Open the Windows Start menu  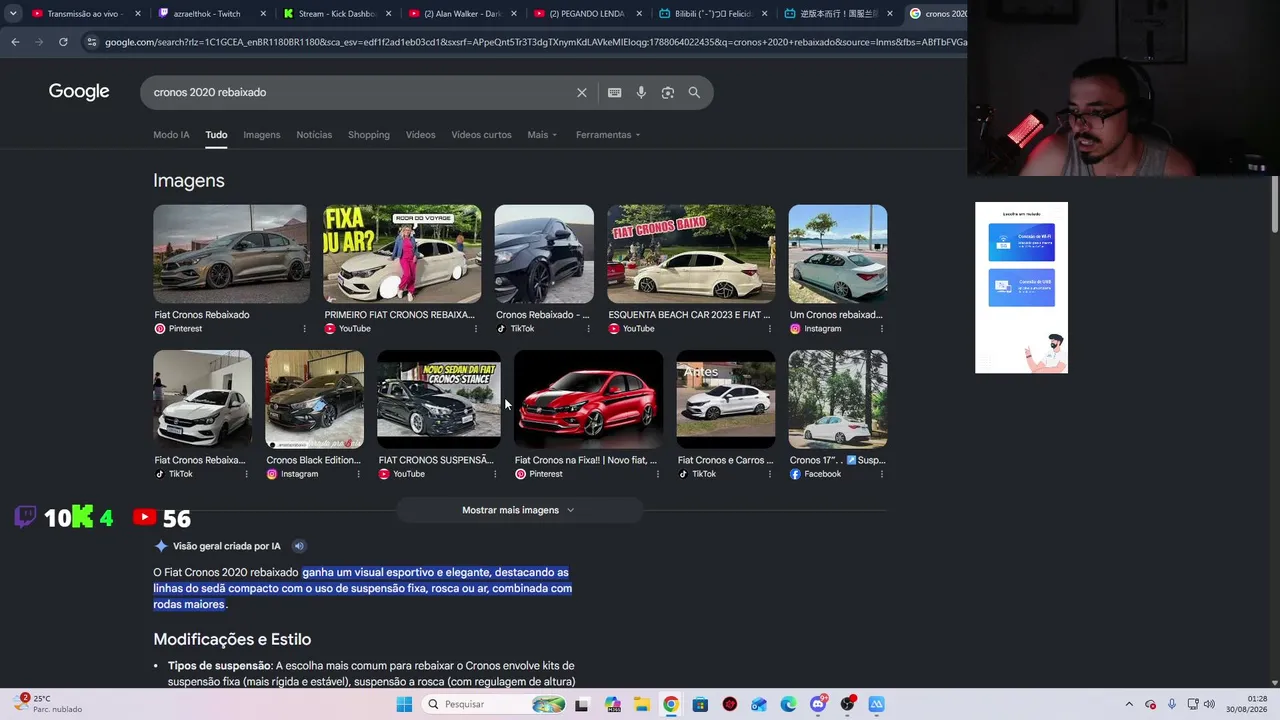click(404, 704)
